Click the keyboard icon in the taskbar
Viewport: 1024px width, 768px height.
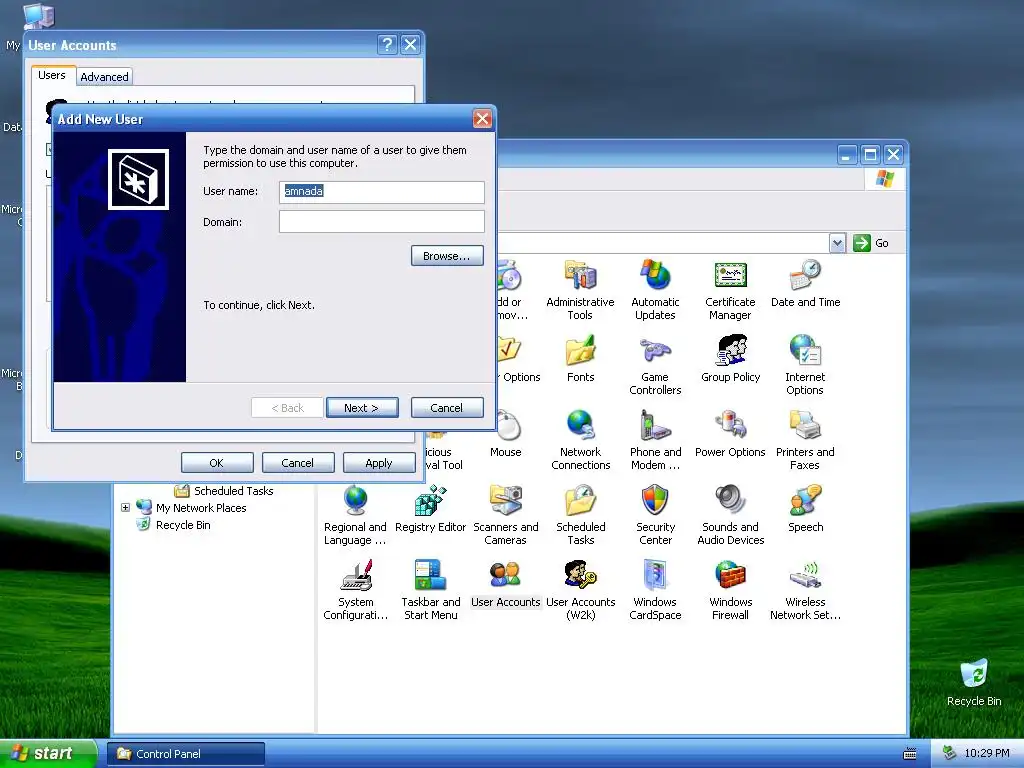[910, 754]
